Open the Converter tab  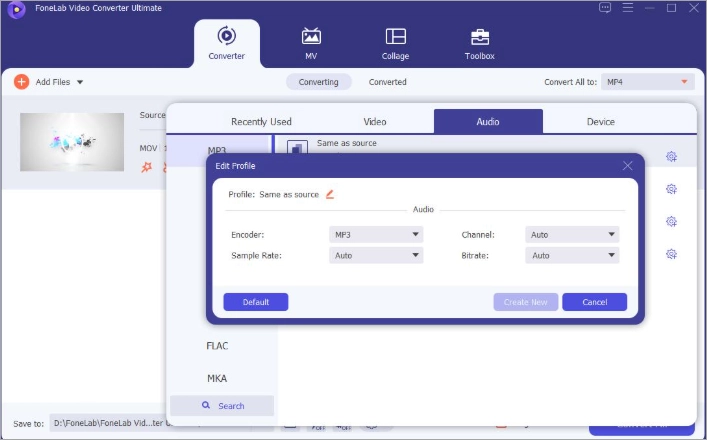(x=227, y=44)
